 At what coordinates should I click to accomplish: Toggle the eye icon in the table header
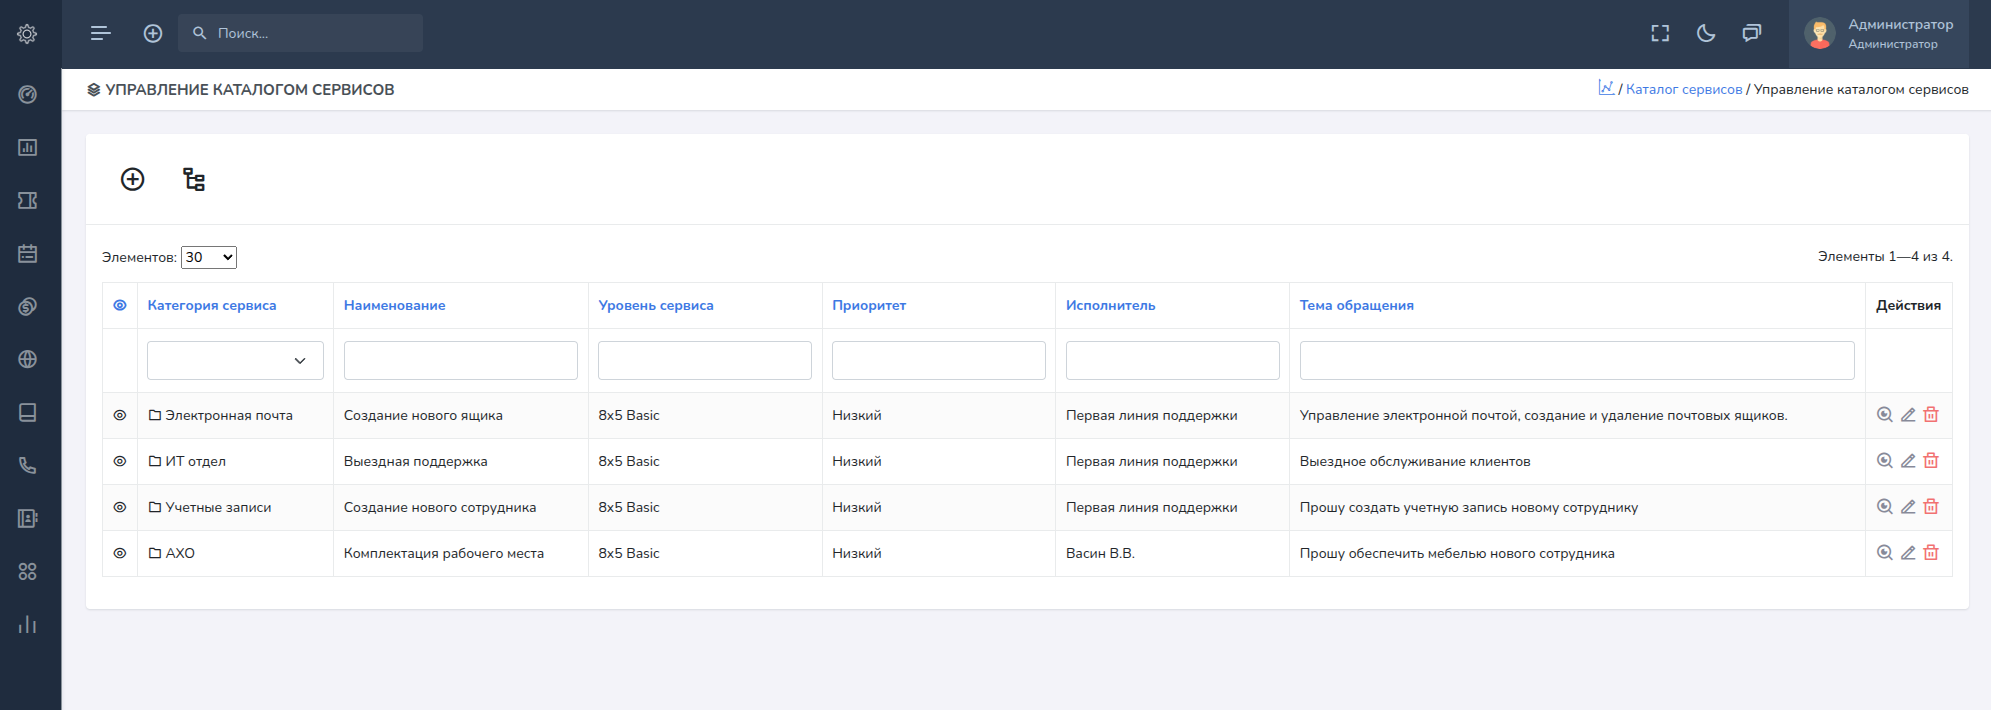[x=120, y=305]
